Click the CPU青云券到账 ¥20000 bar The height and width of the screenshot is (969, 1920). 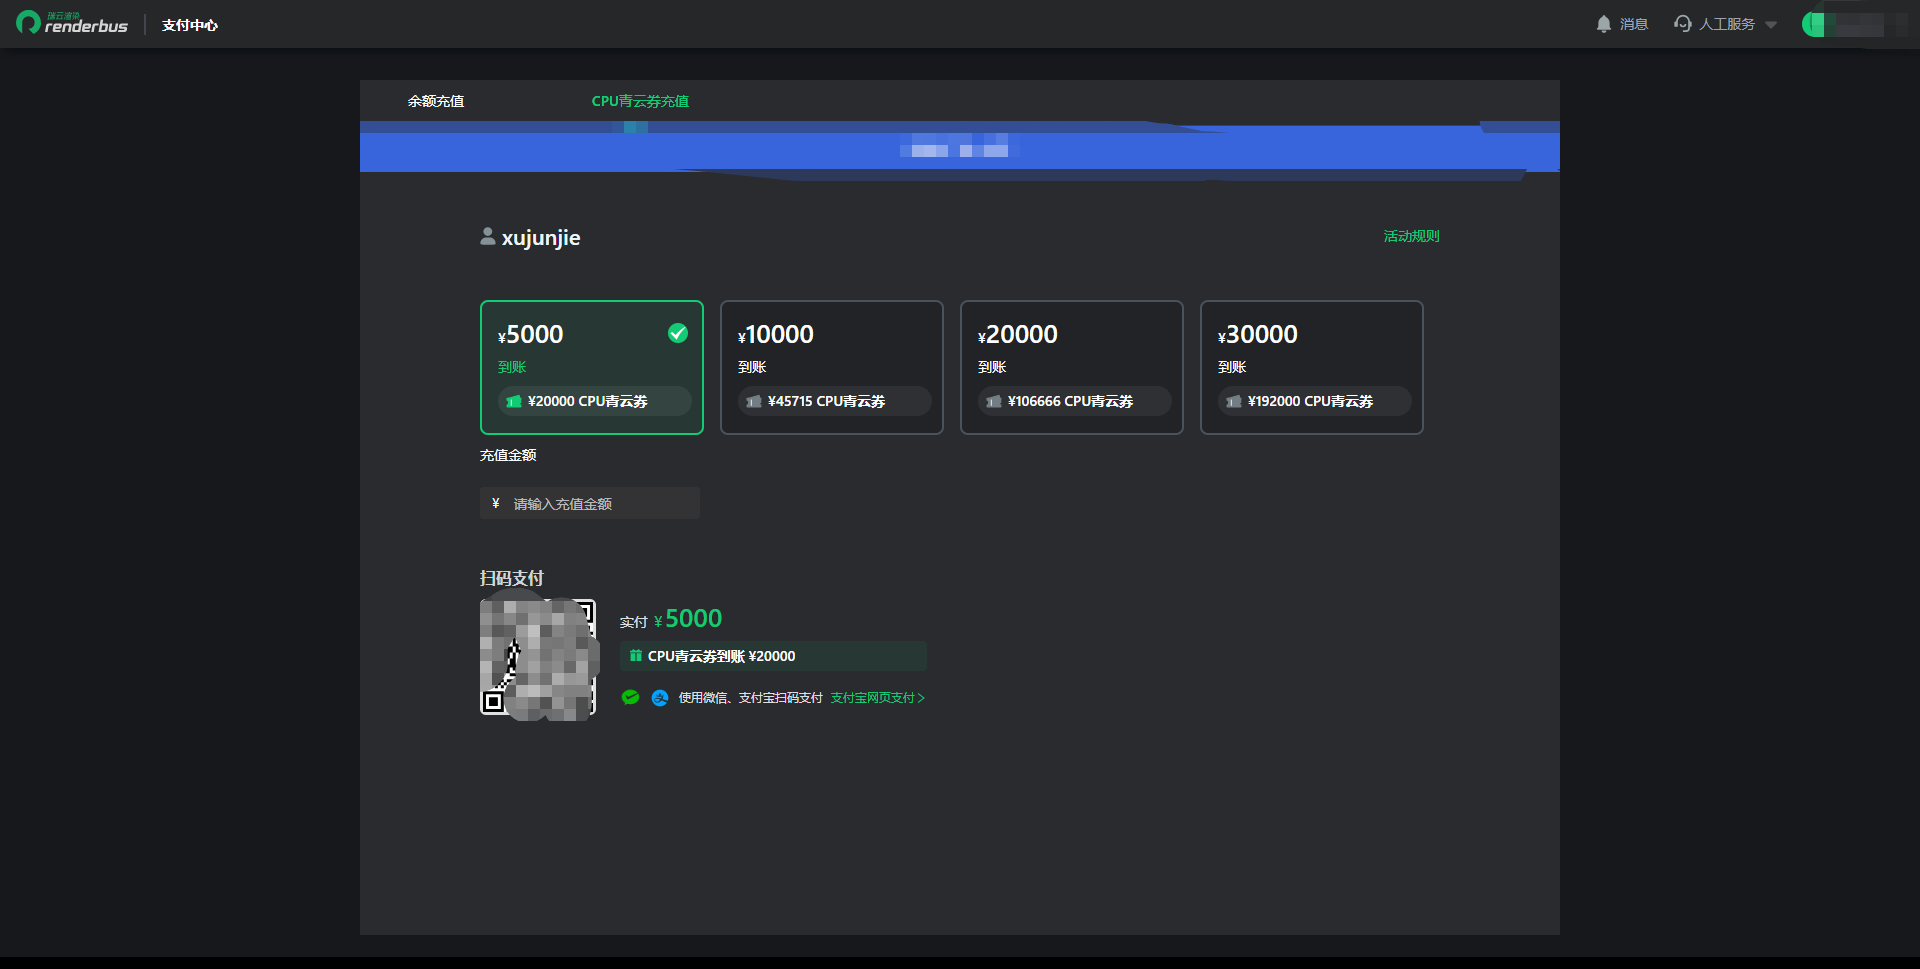point(773,656)
